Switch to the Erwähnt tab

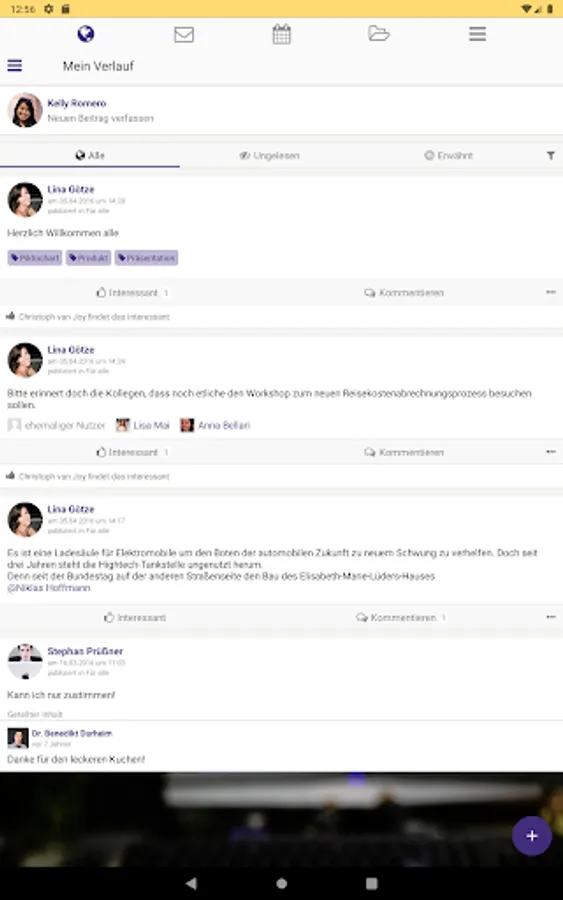(x=448, y=156)
